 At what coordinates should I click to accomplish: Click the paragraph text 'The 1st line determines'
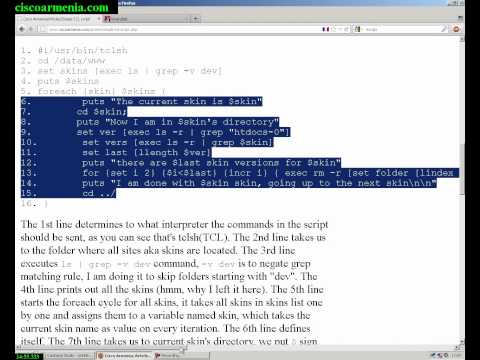72,224
